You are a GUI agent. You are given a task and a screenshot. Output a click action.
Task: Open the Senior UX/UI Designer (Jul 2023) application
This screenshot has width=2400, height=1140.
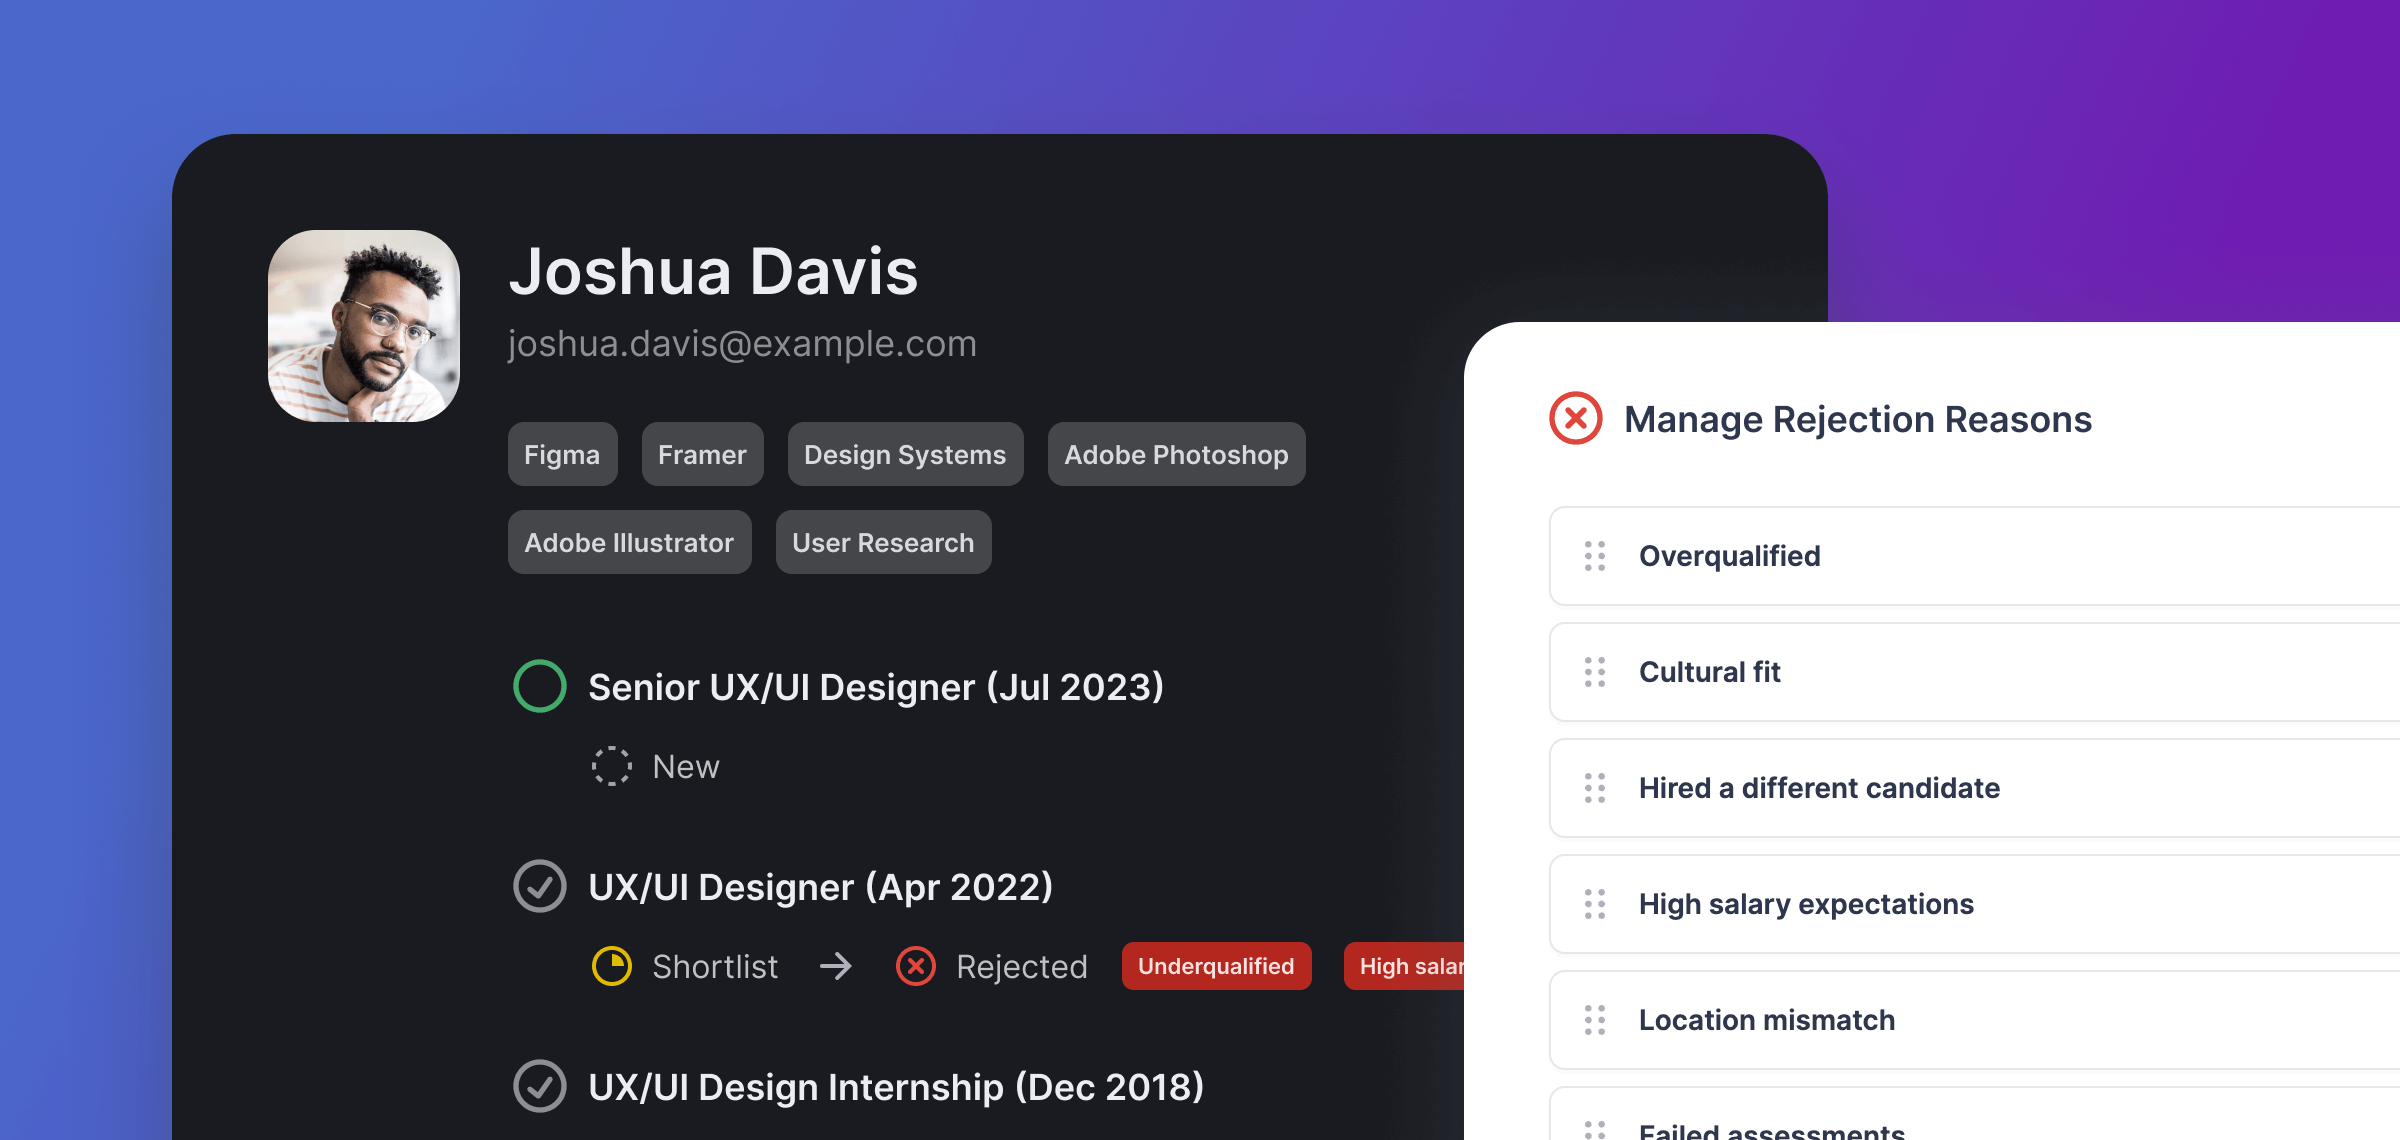[876, 687]
